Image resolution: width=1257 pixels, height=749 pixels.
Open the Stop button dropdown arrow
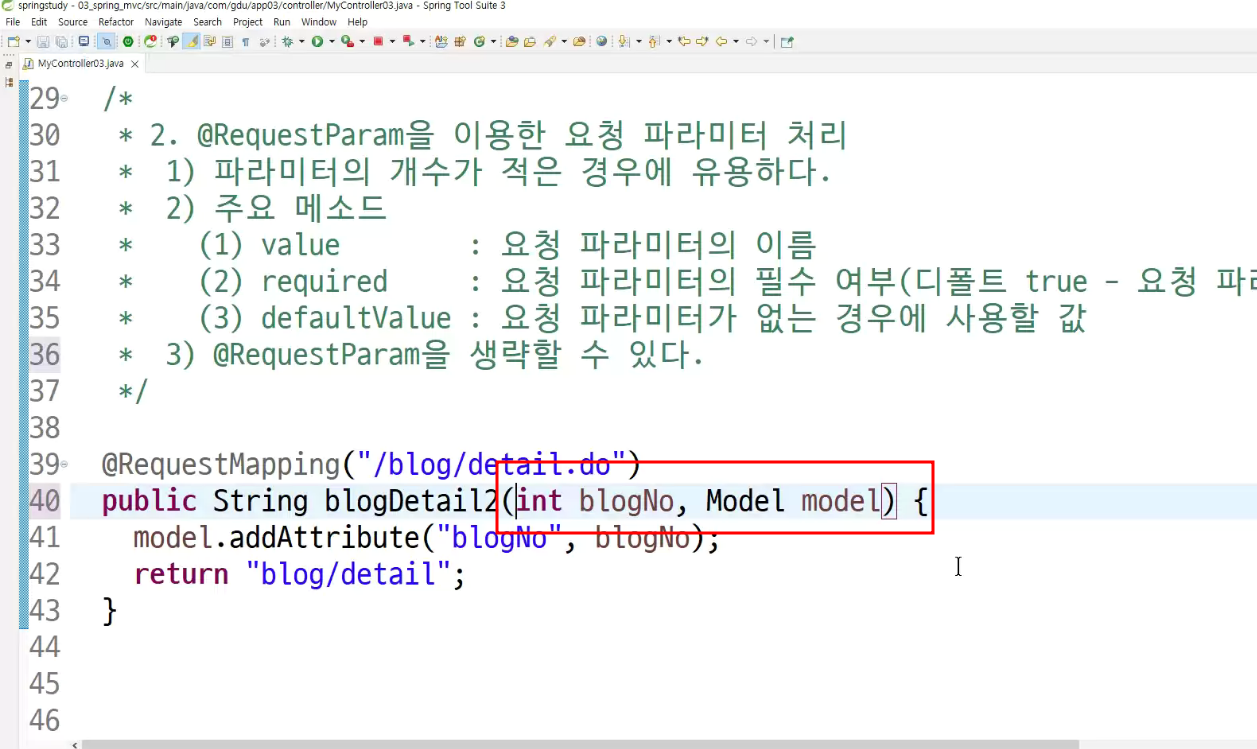pyautogui.click(x=392, y=42)
